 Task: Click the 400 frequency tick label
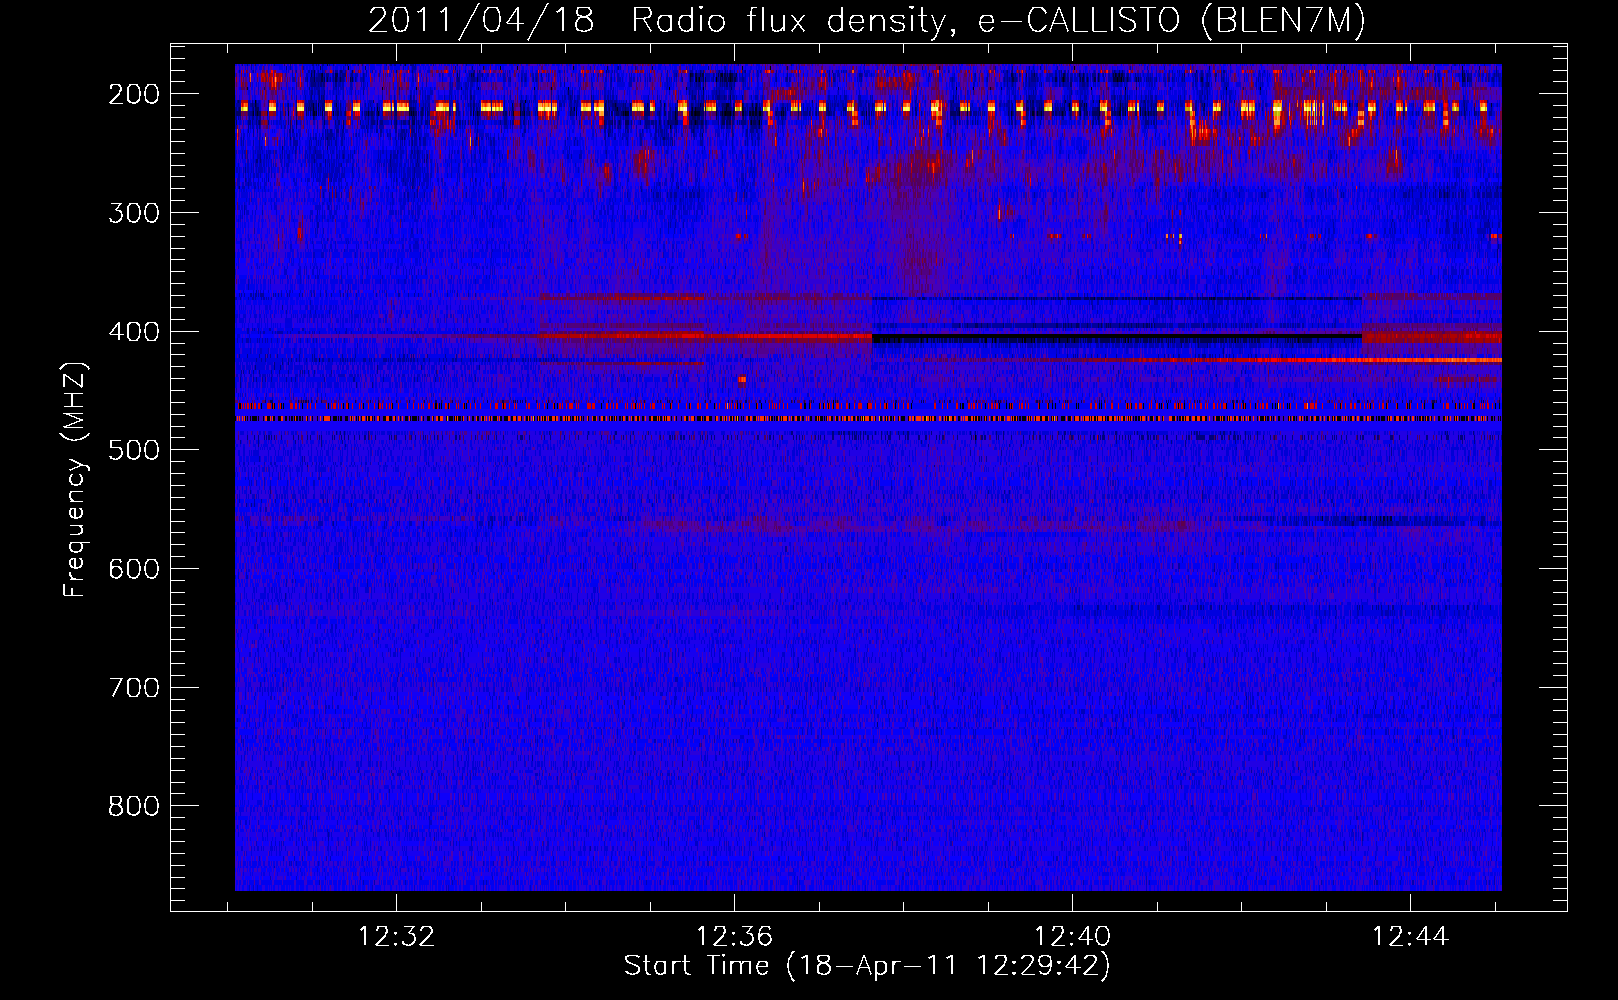coord(134,332)
